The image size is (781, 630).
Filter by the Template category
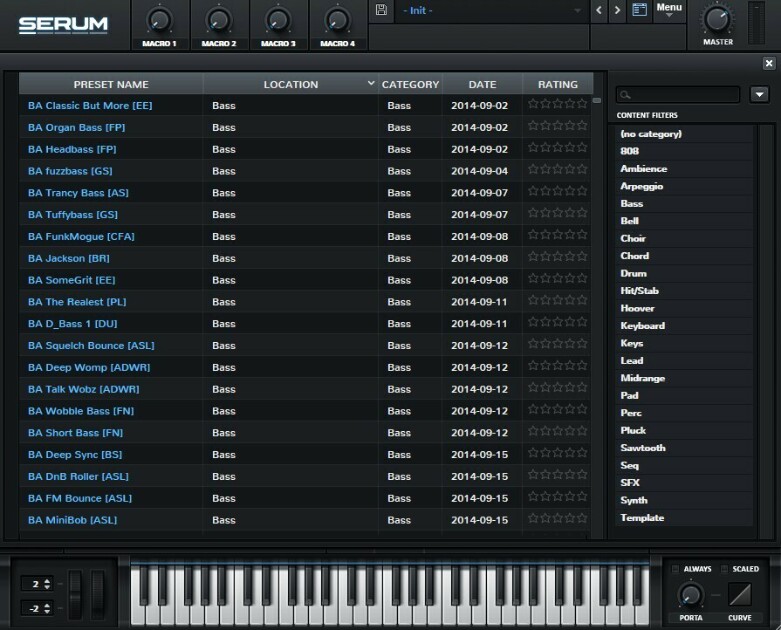click(683, 517)
